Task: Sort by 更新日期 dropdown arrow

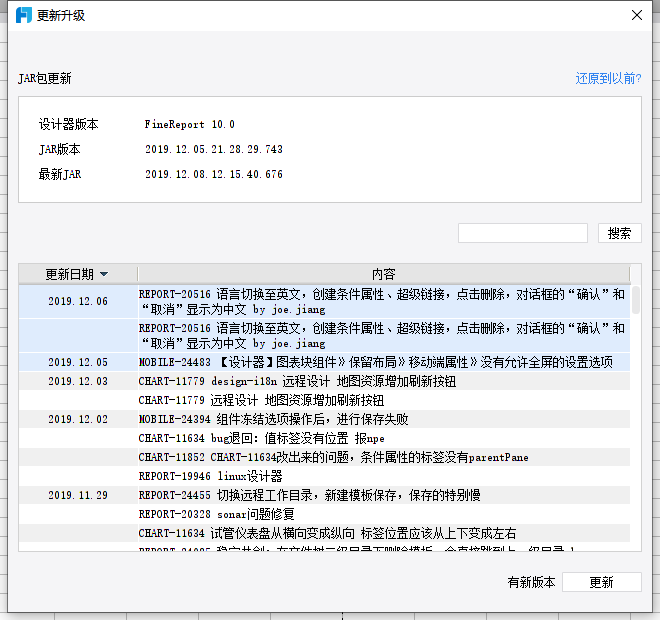Action: (104, 274)
